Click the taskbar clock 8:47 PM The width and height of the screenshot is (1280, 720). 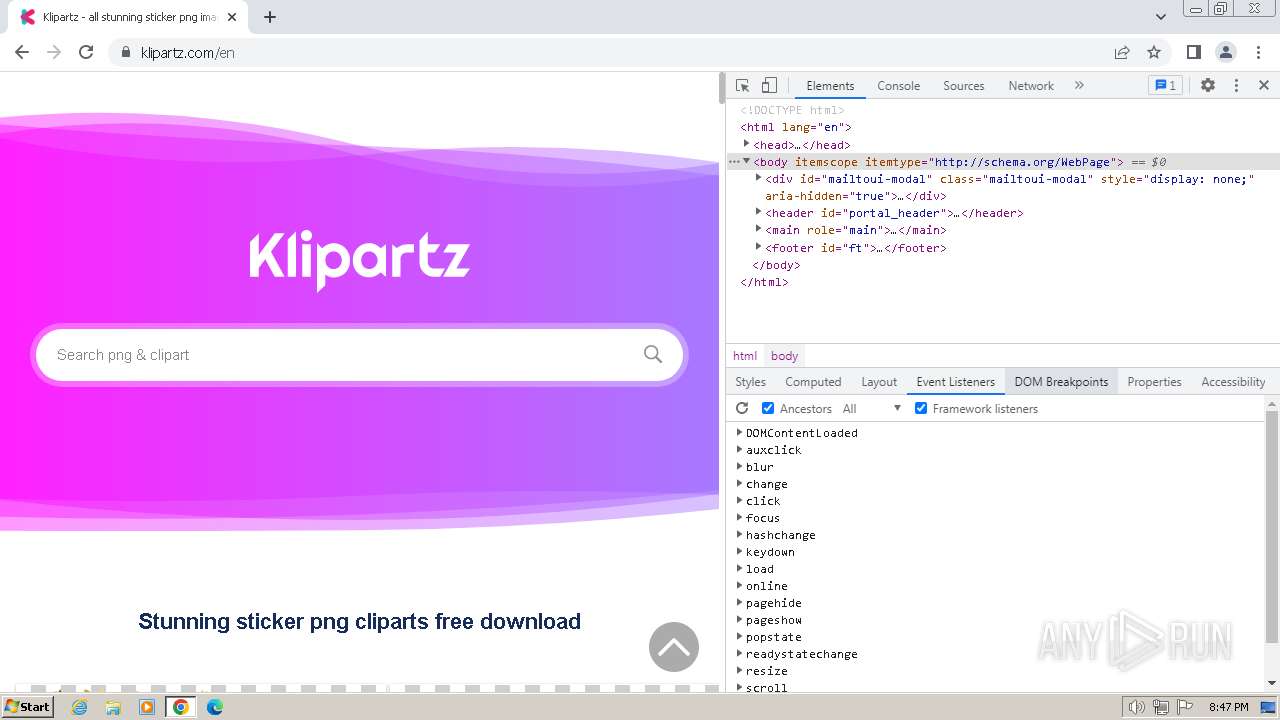1228,707
